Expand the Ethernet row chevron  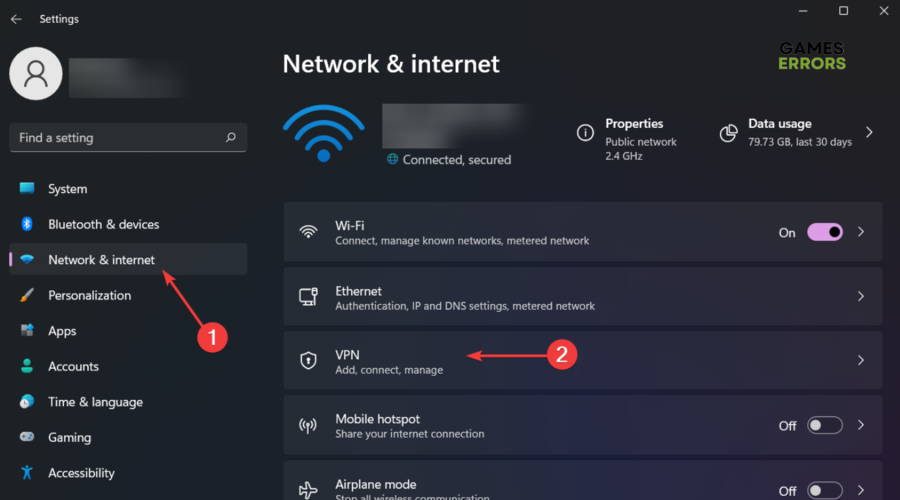(x=861, y=297)
